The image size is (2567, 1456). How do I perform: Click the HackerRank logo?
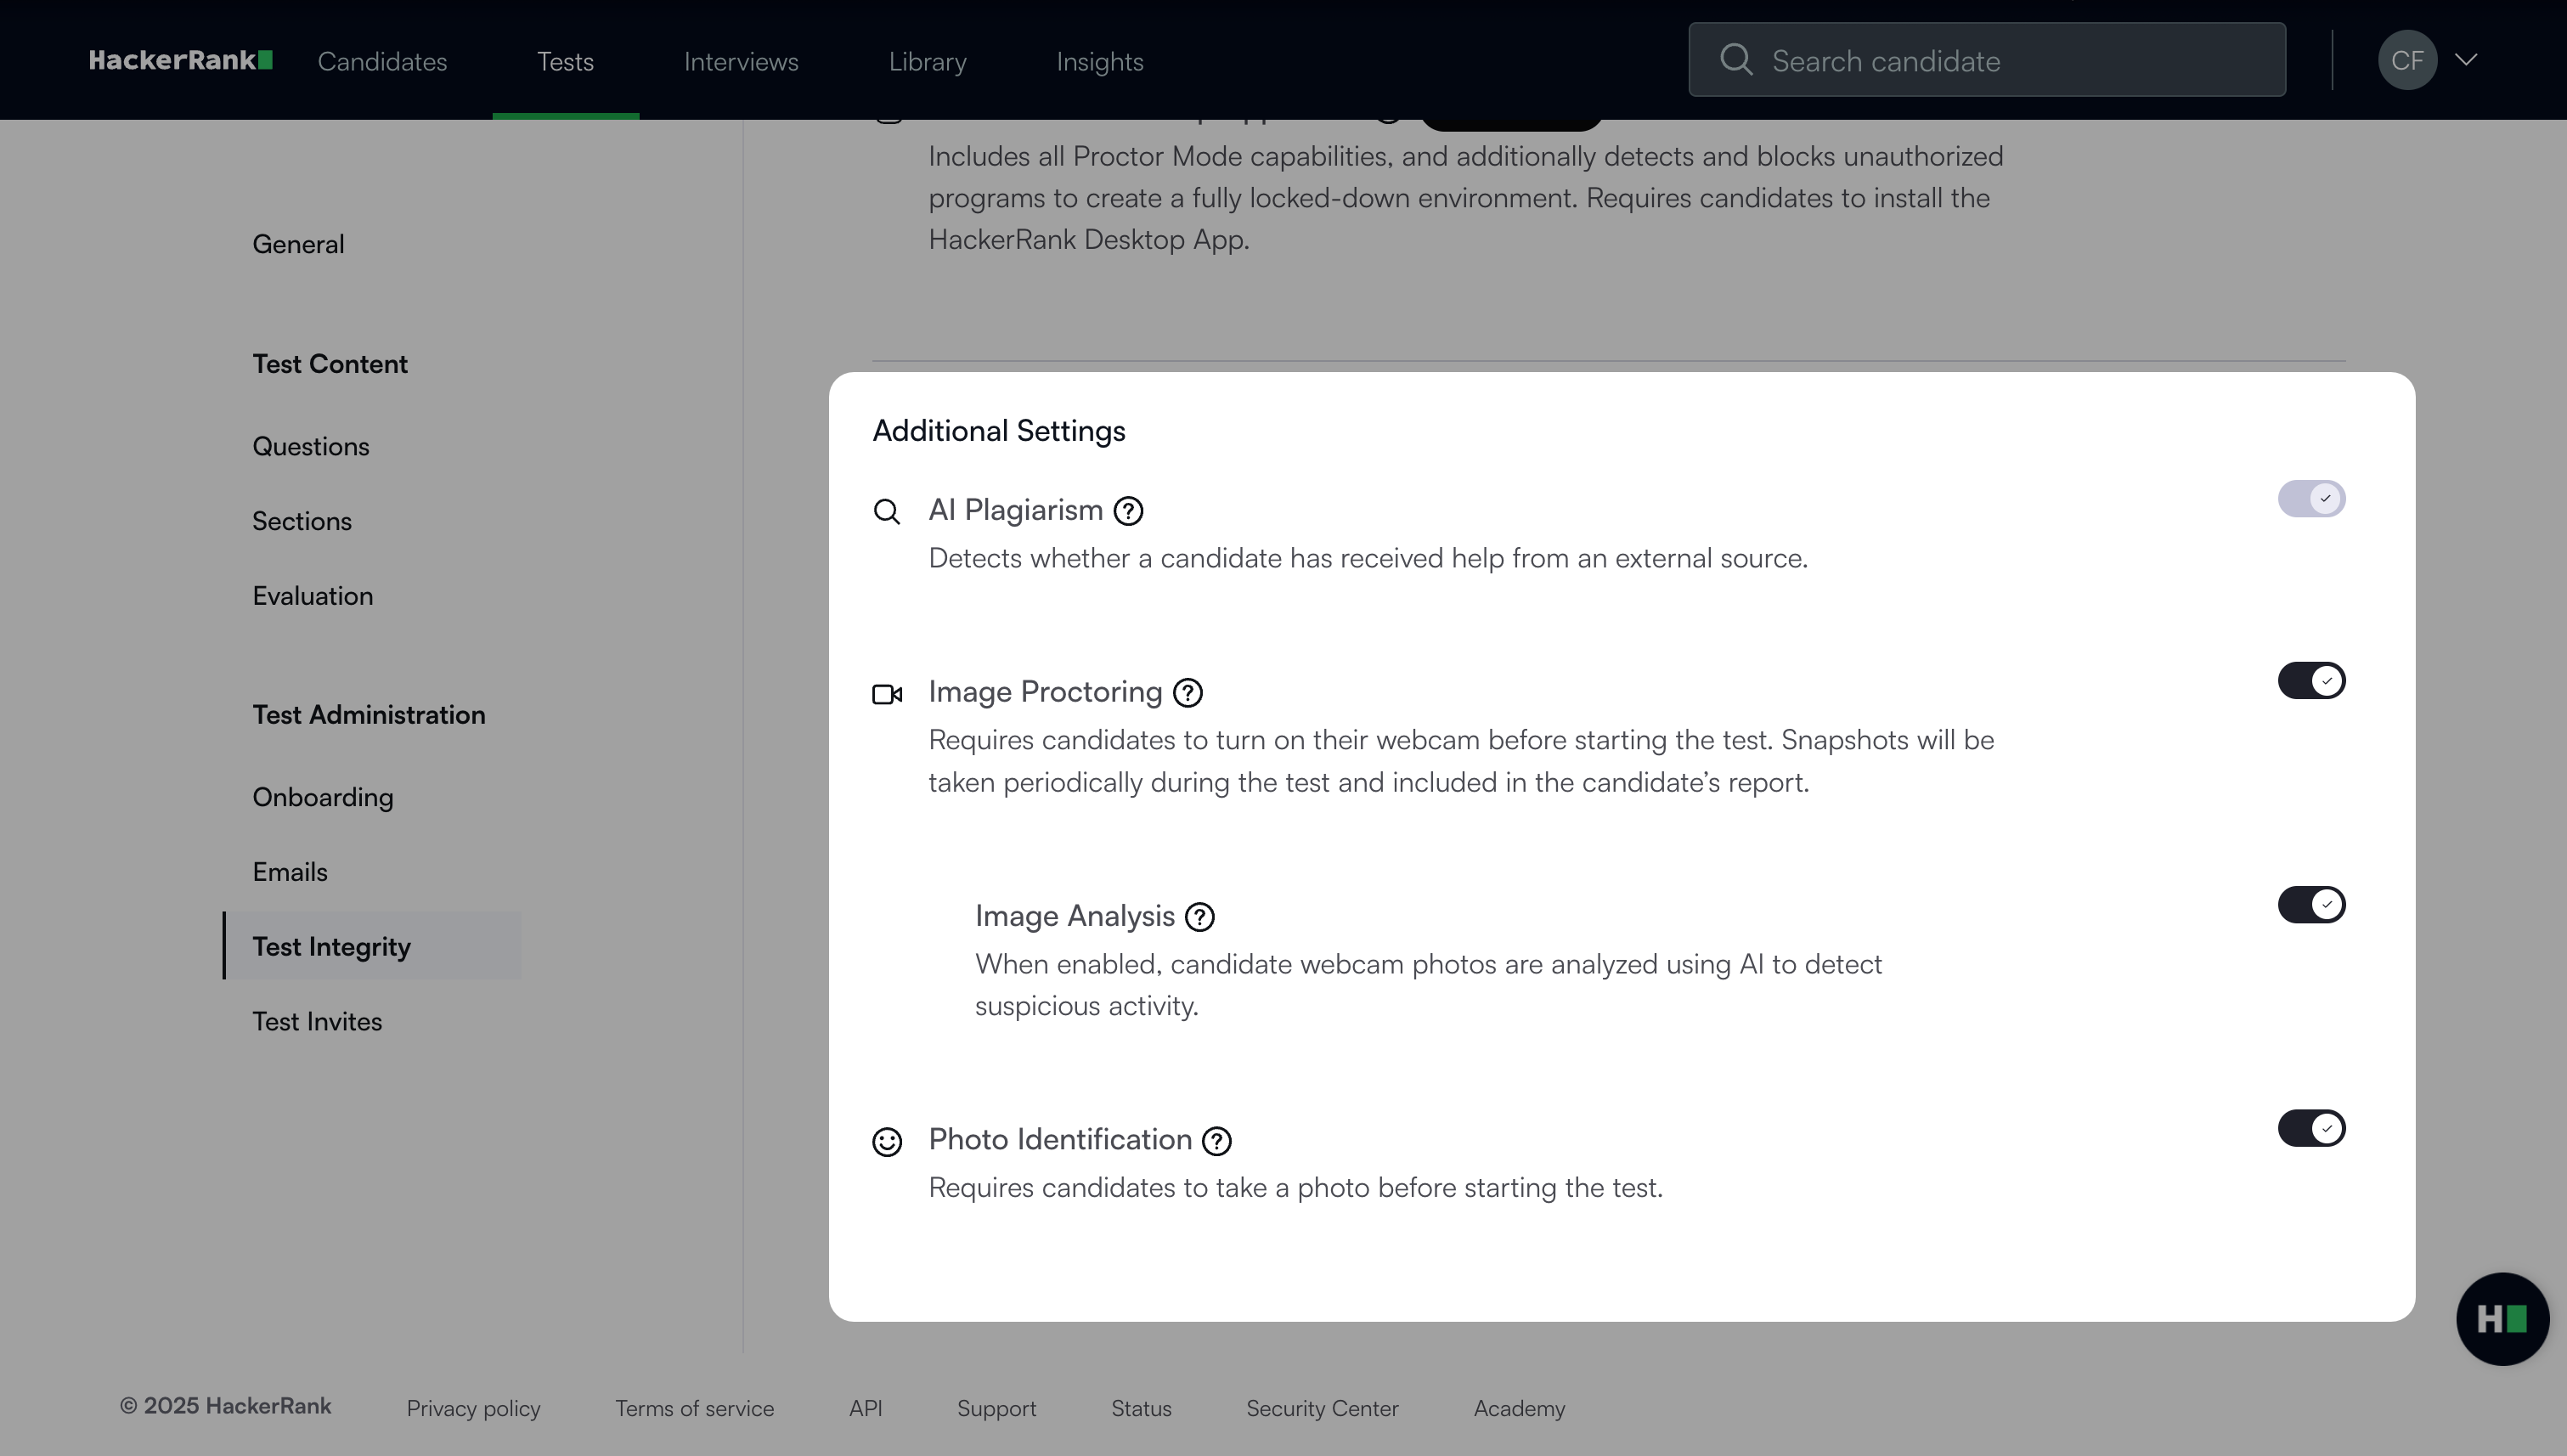[x=181, y=60]
